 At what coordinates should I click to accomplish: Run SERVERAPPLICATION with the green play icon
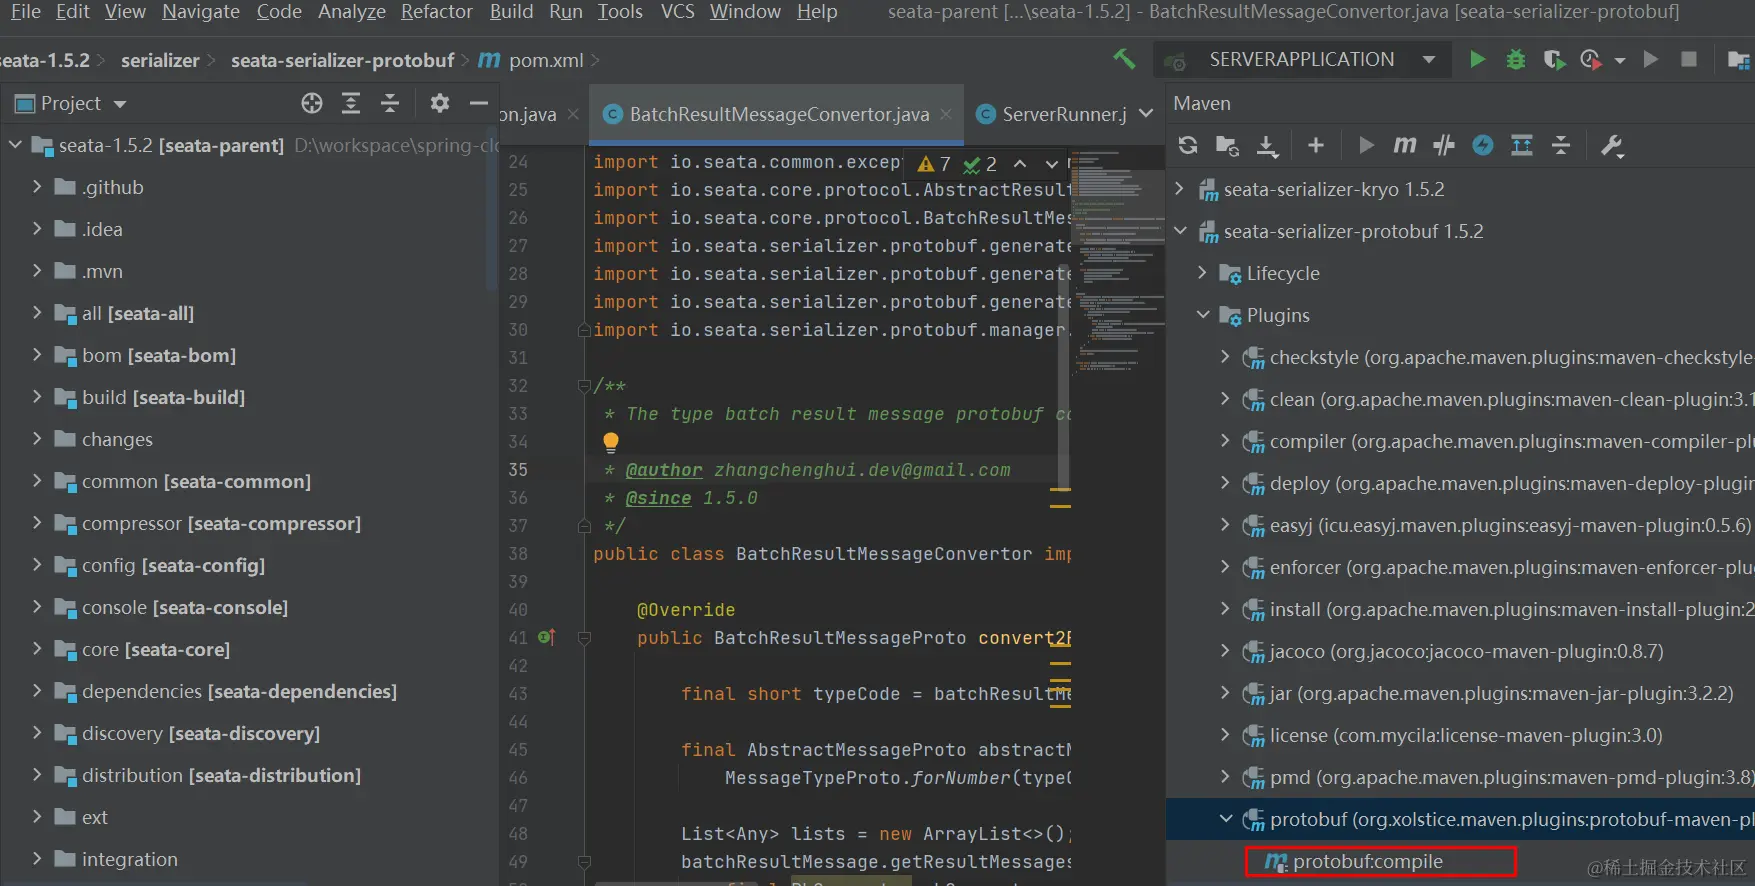(1477, 60)
